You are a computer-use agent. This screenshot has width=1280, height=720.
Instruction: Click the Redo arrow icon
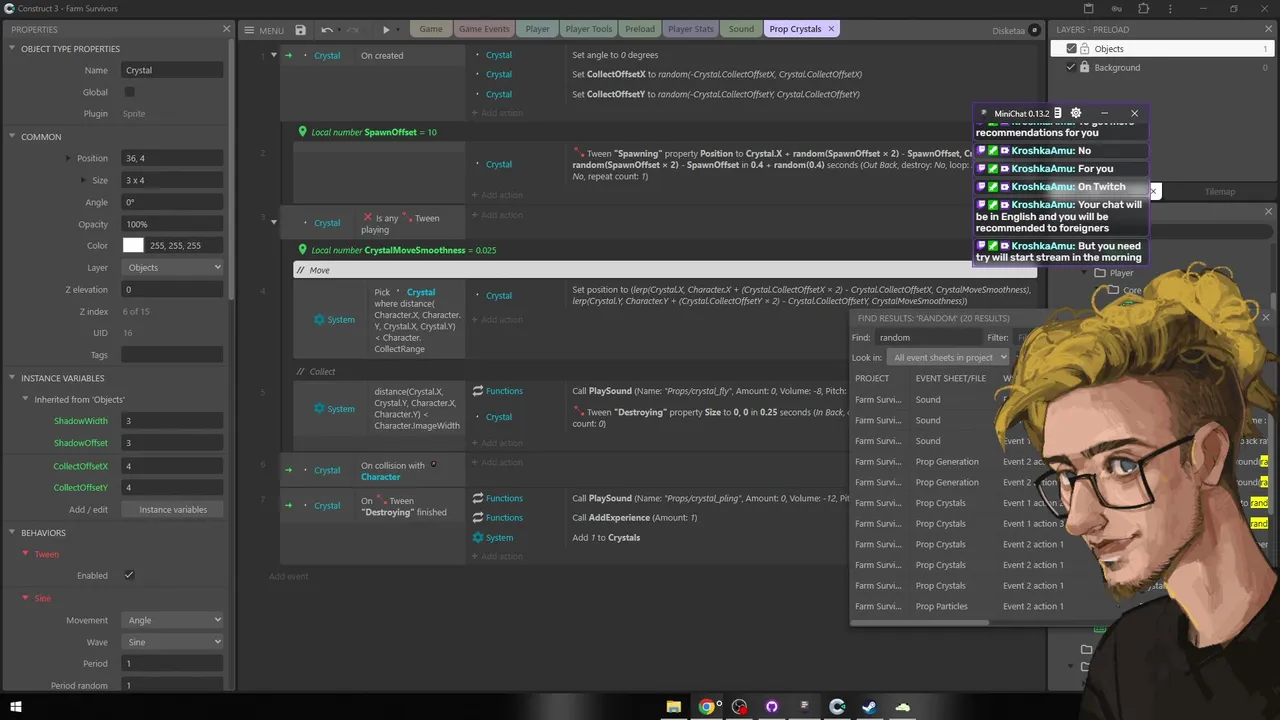pyautogui.click(x=355, y=30)
